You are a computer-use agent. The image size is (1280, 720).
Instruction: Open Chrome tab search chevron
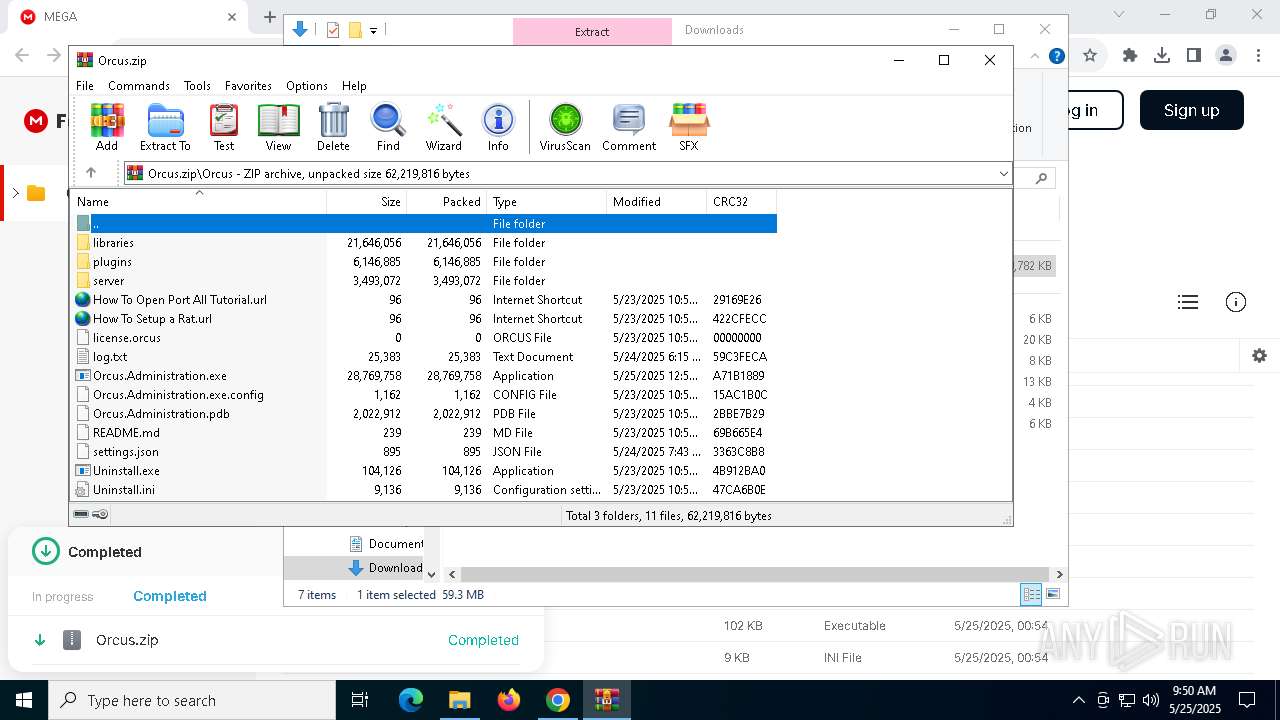pos(1119,15)
